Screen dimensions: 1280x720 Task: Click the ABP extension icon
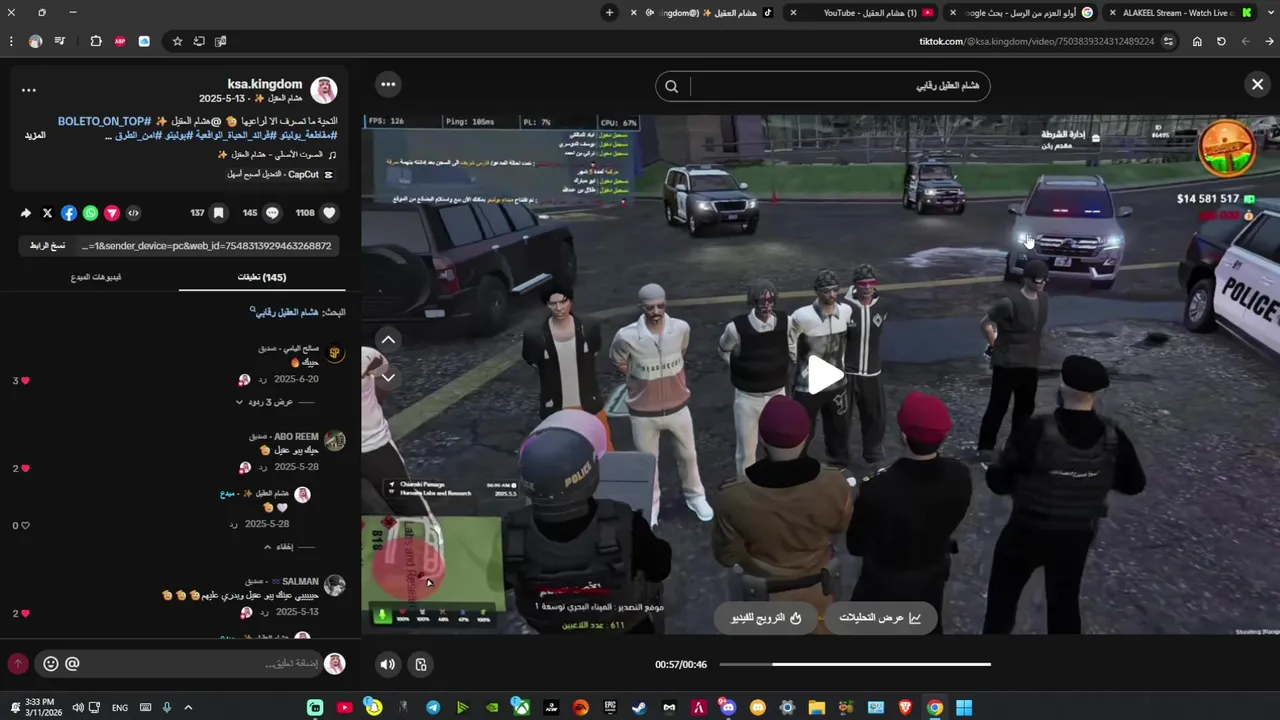pyautogui.click(x=120, y=41)
